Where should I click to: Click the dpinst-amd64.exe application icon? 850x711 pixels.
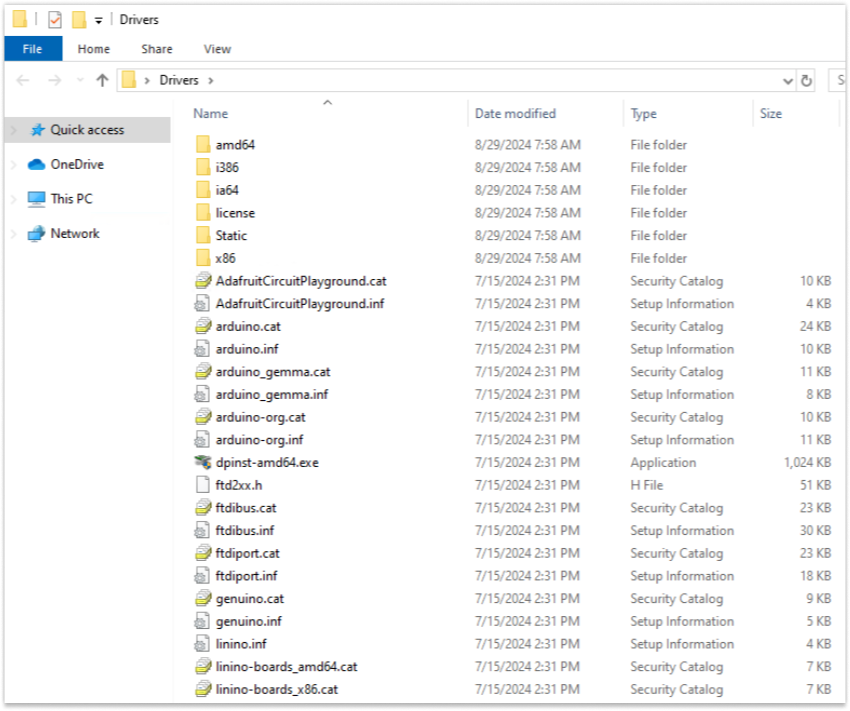pyautogui.click(x=203, y=462)
